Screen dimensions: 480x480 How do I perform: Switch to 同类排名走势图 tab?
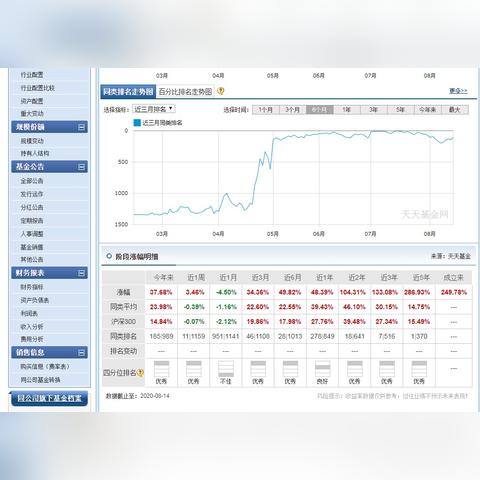pos(128,91)
